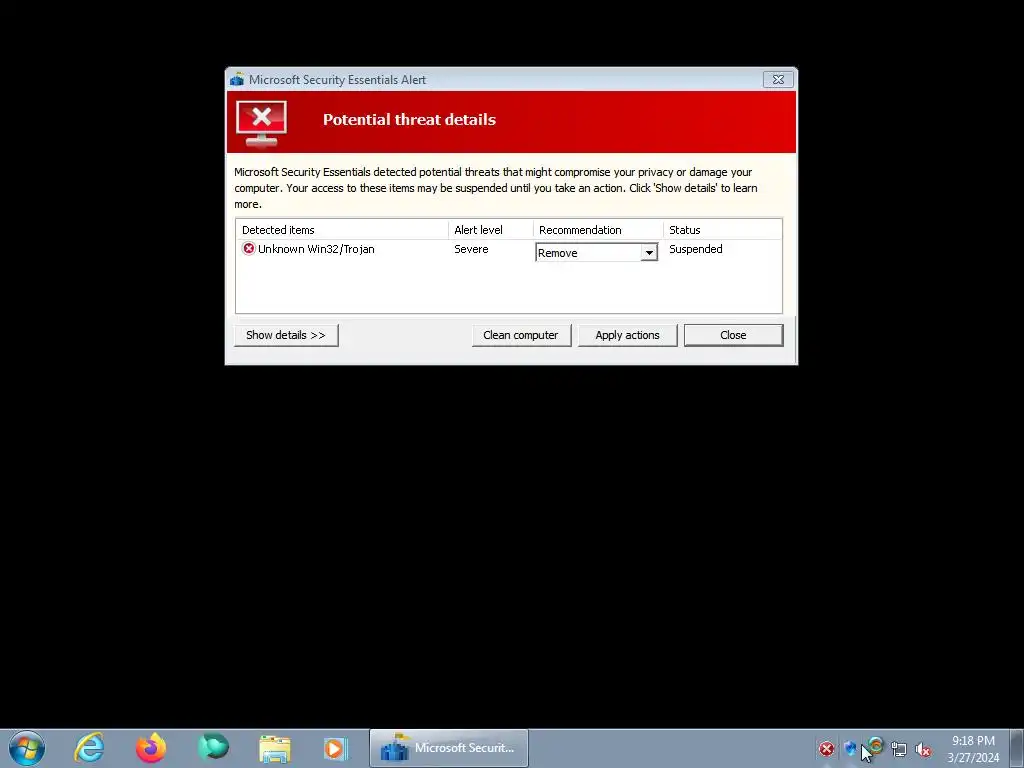Click the red X tray icon
This screenshot has width=1024, height=768.
point(827,749)
